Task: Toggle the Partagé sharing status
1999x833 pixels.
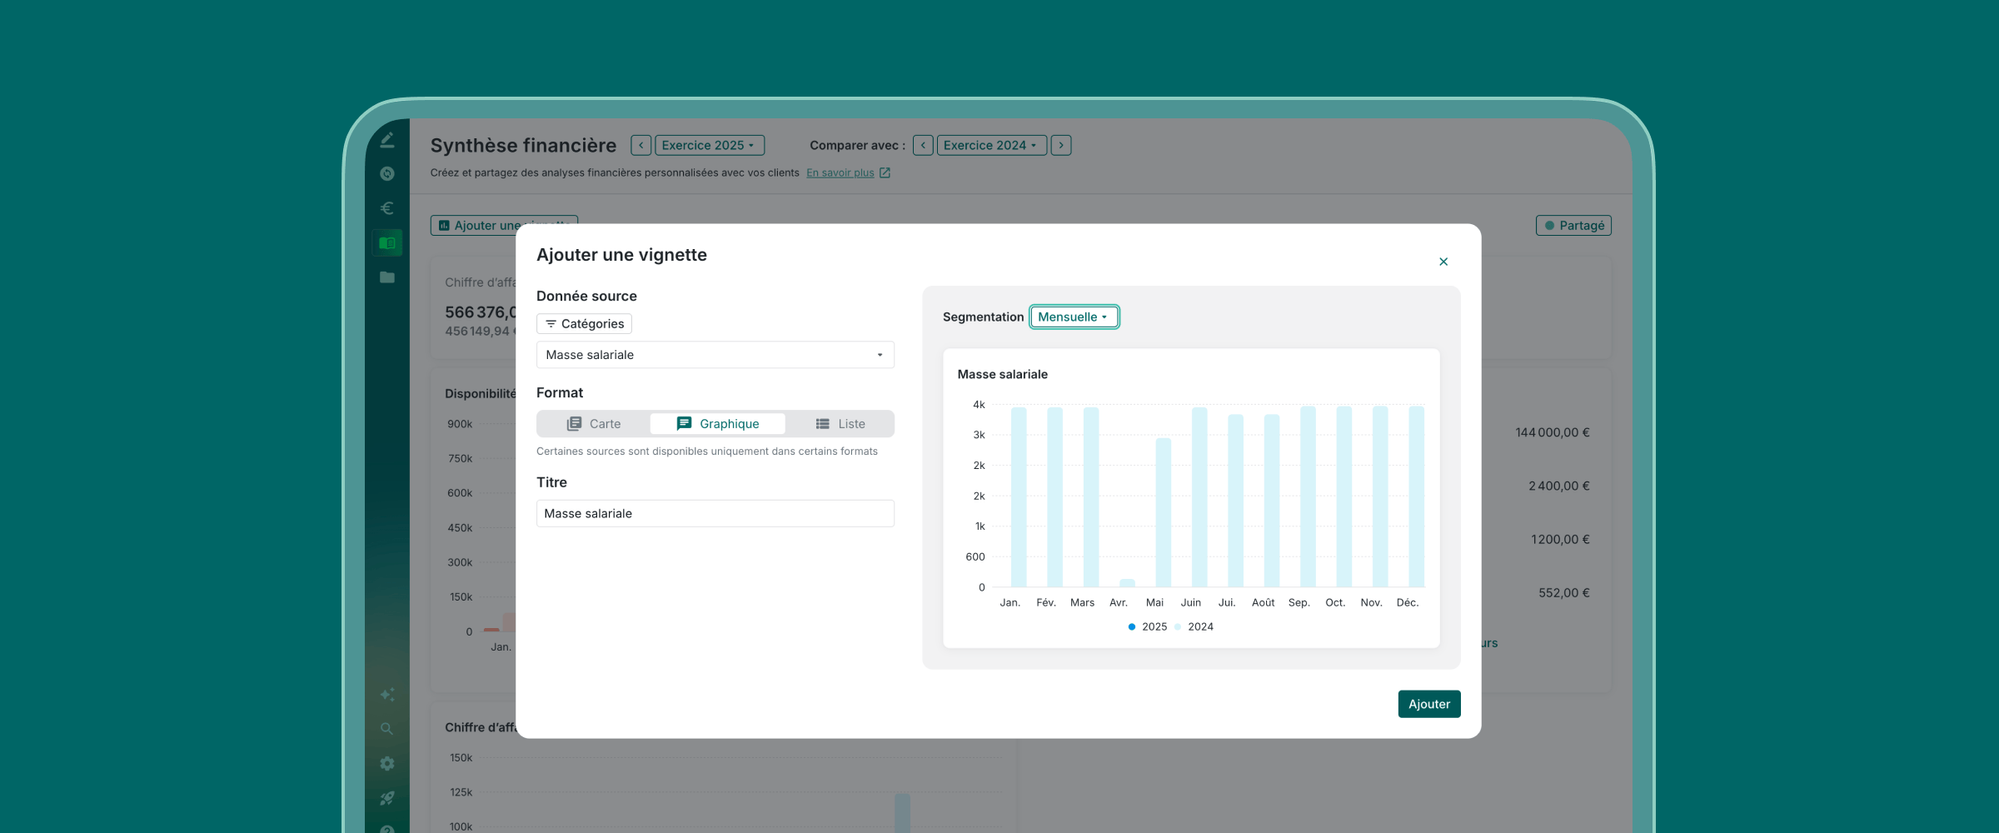Action: 1573,225
